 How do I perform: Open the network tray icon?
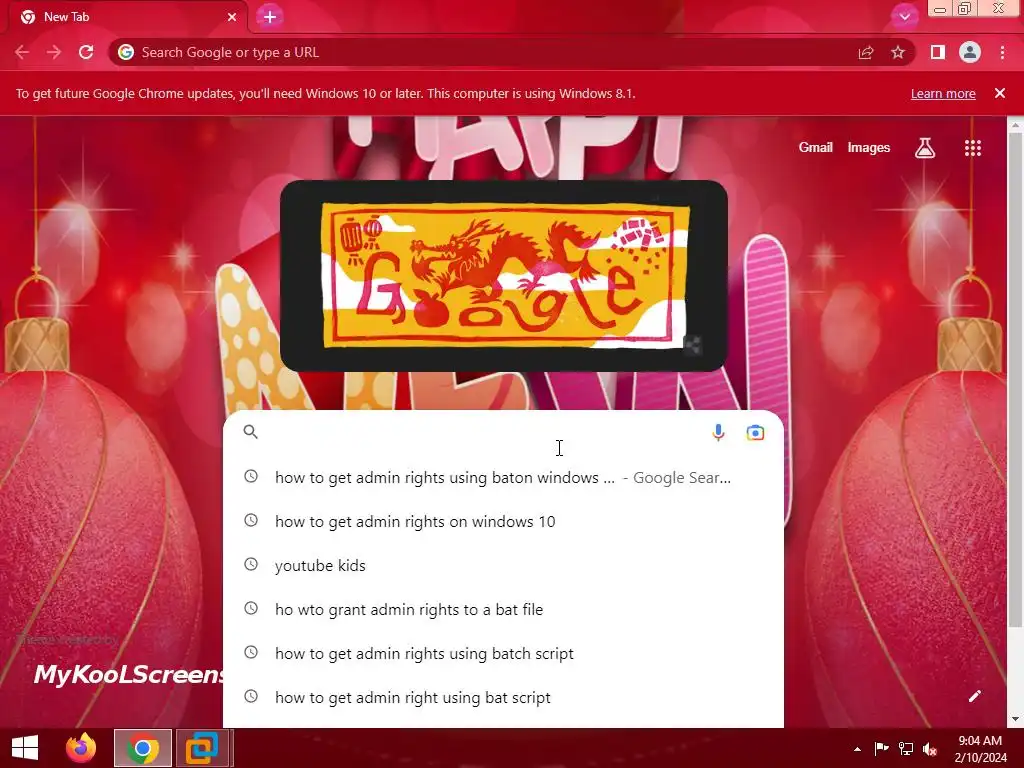point(906,749)
